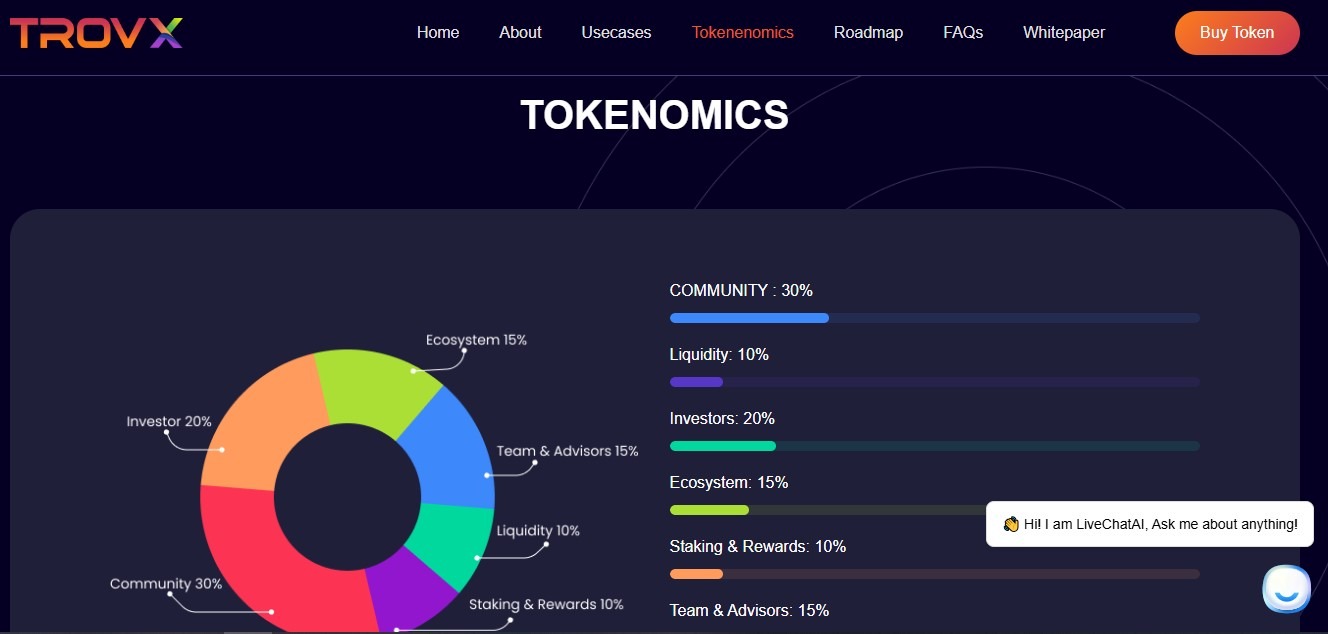Click the blue COMMUNITY 30% progress bar
The height and width of the screenshot is (634, 1328).
(748, 318)
